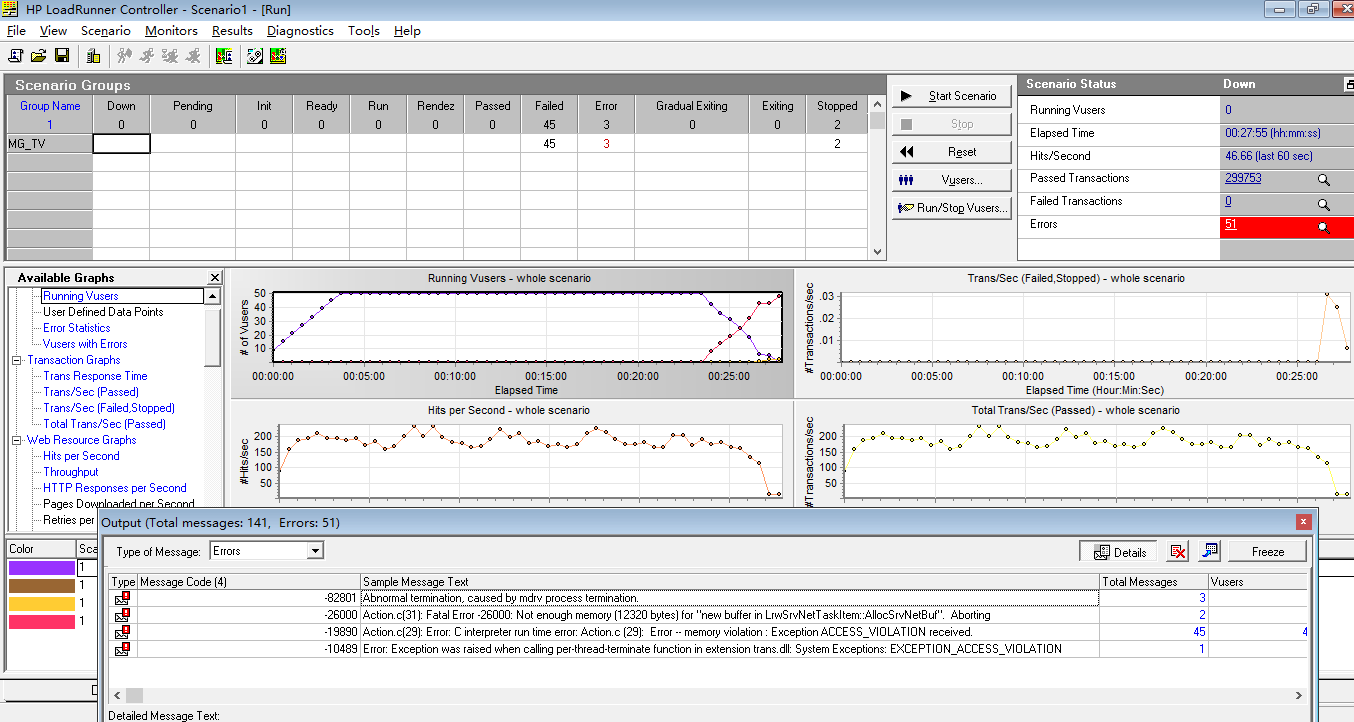The width and height of the screenshot is (1354, 722).
Task: Open the 51 Errors link
Action: point(1231,224)
